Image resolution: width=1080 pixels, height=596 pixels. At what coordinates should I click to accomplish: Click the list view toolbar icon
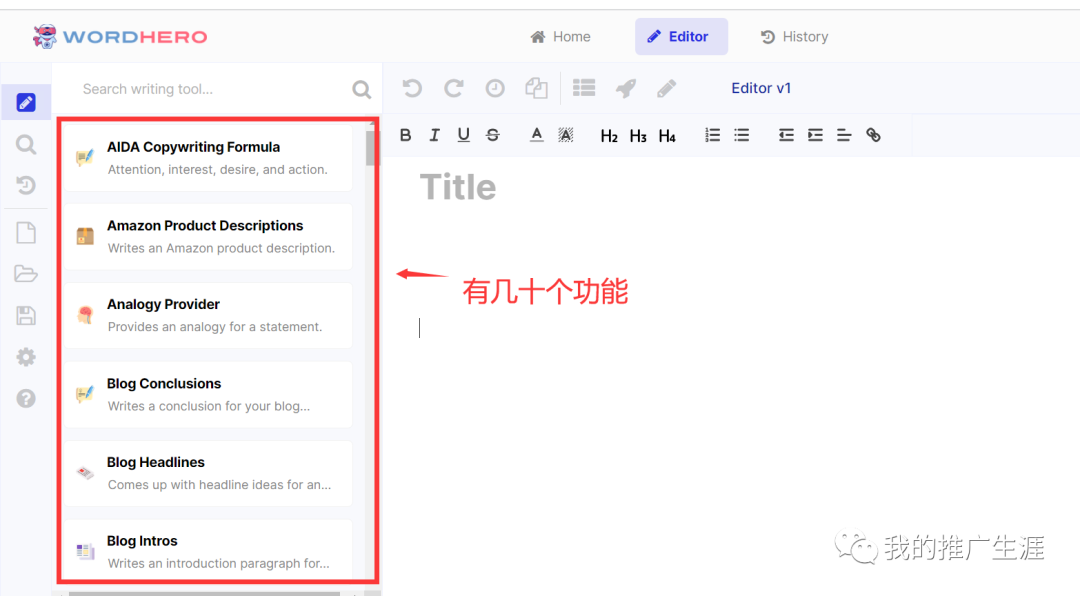click(x=584, y=88)
